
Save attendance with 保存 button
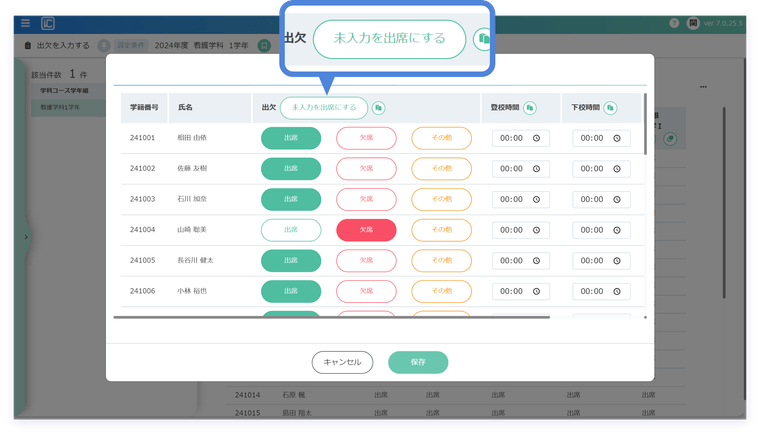[418, 362]
